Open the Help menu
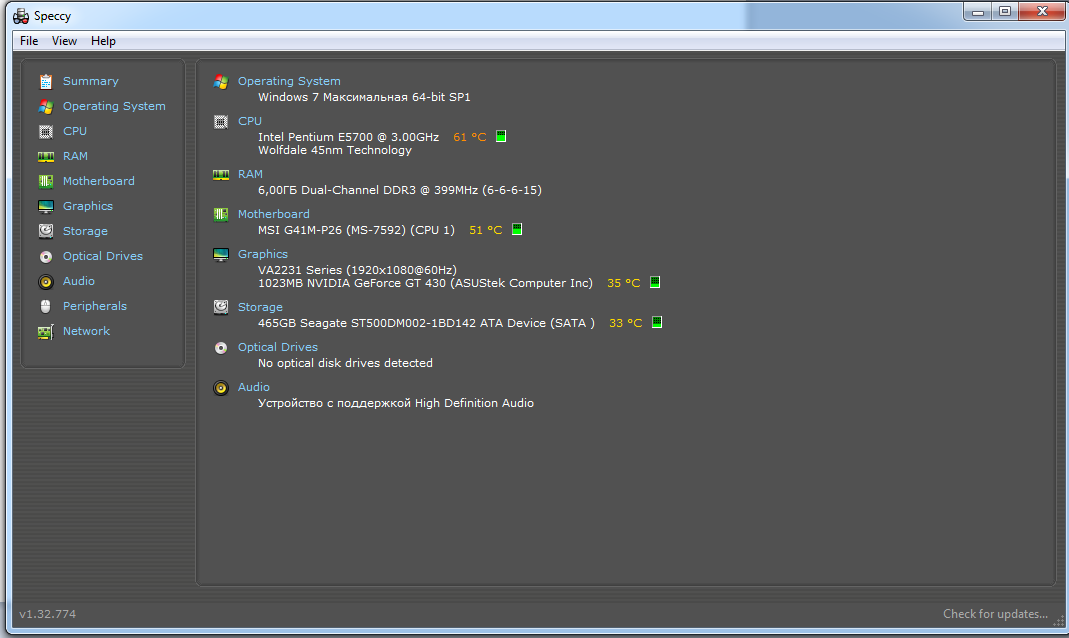 [104, 41]
